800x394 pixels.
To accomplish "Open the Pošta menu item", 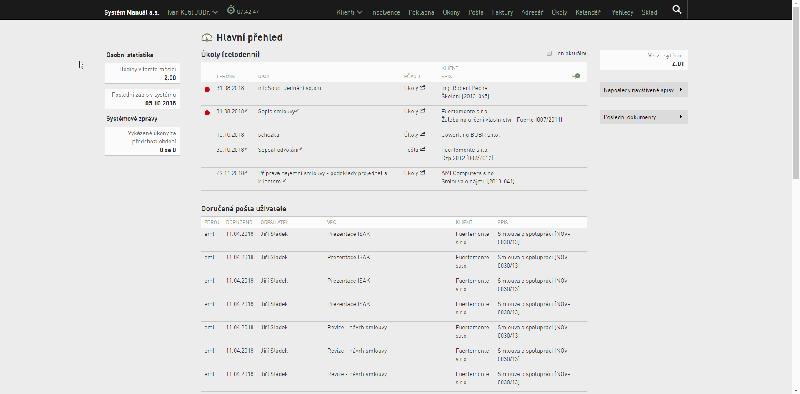I will click(x=476, y=12).
